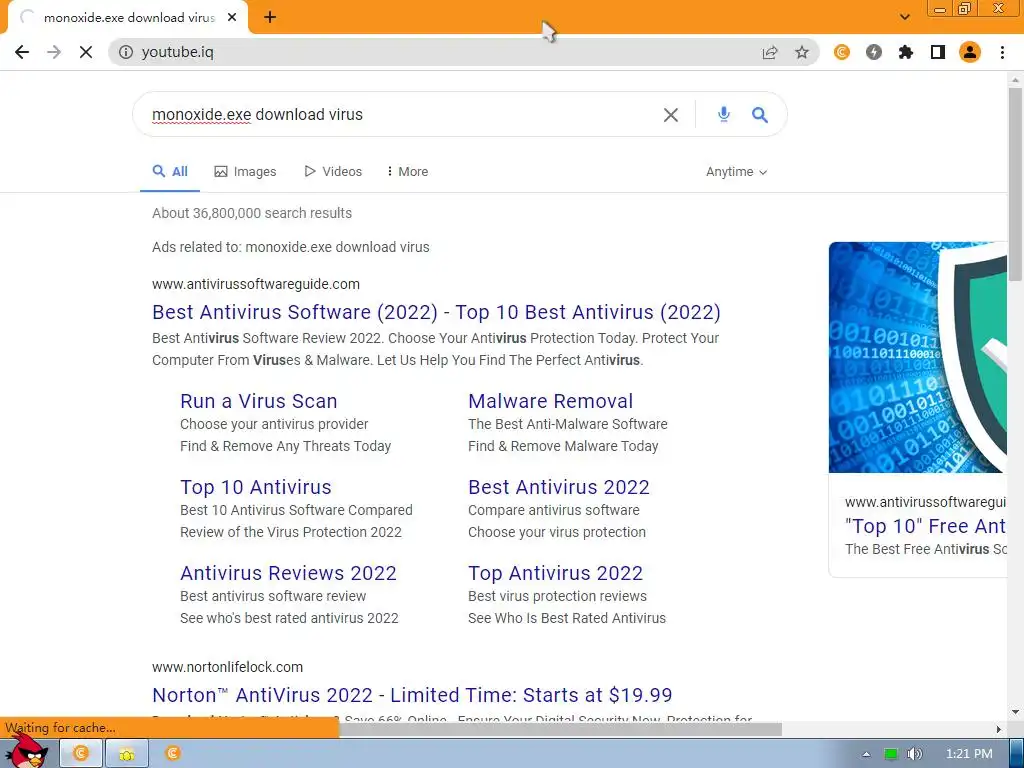Show hidden system tray icons arrow
This screenshot has height=768, width=1024.
tap(866, 754)
